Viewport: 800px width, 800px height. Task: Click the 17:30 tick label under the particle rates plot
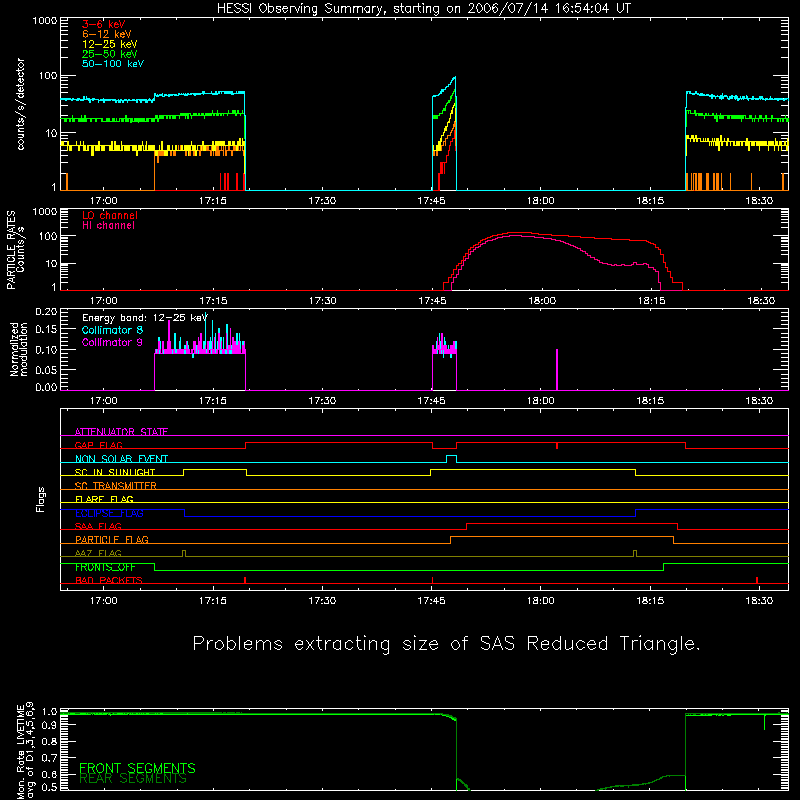click(322, 301)
